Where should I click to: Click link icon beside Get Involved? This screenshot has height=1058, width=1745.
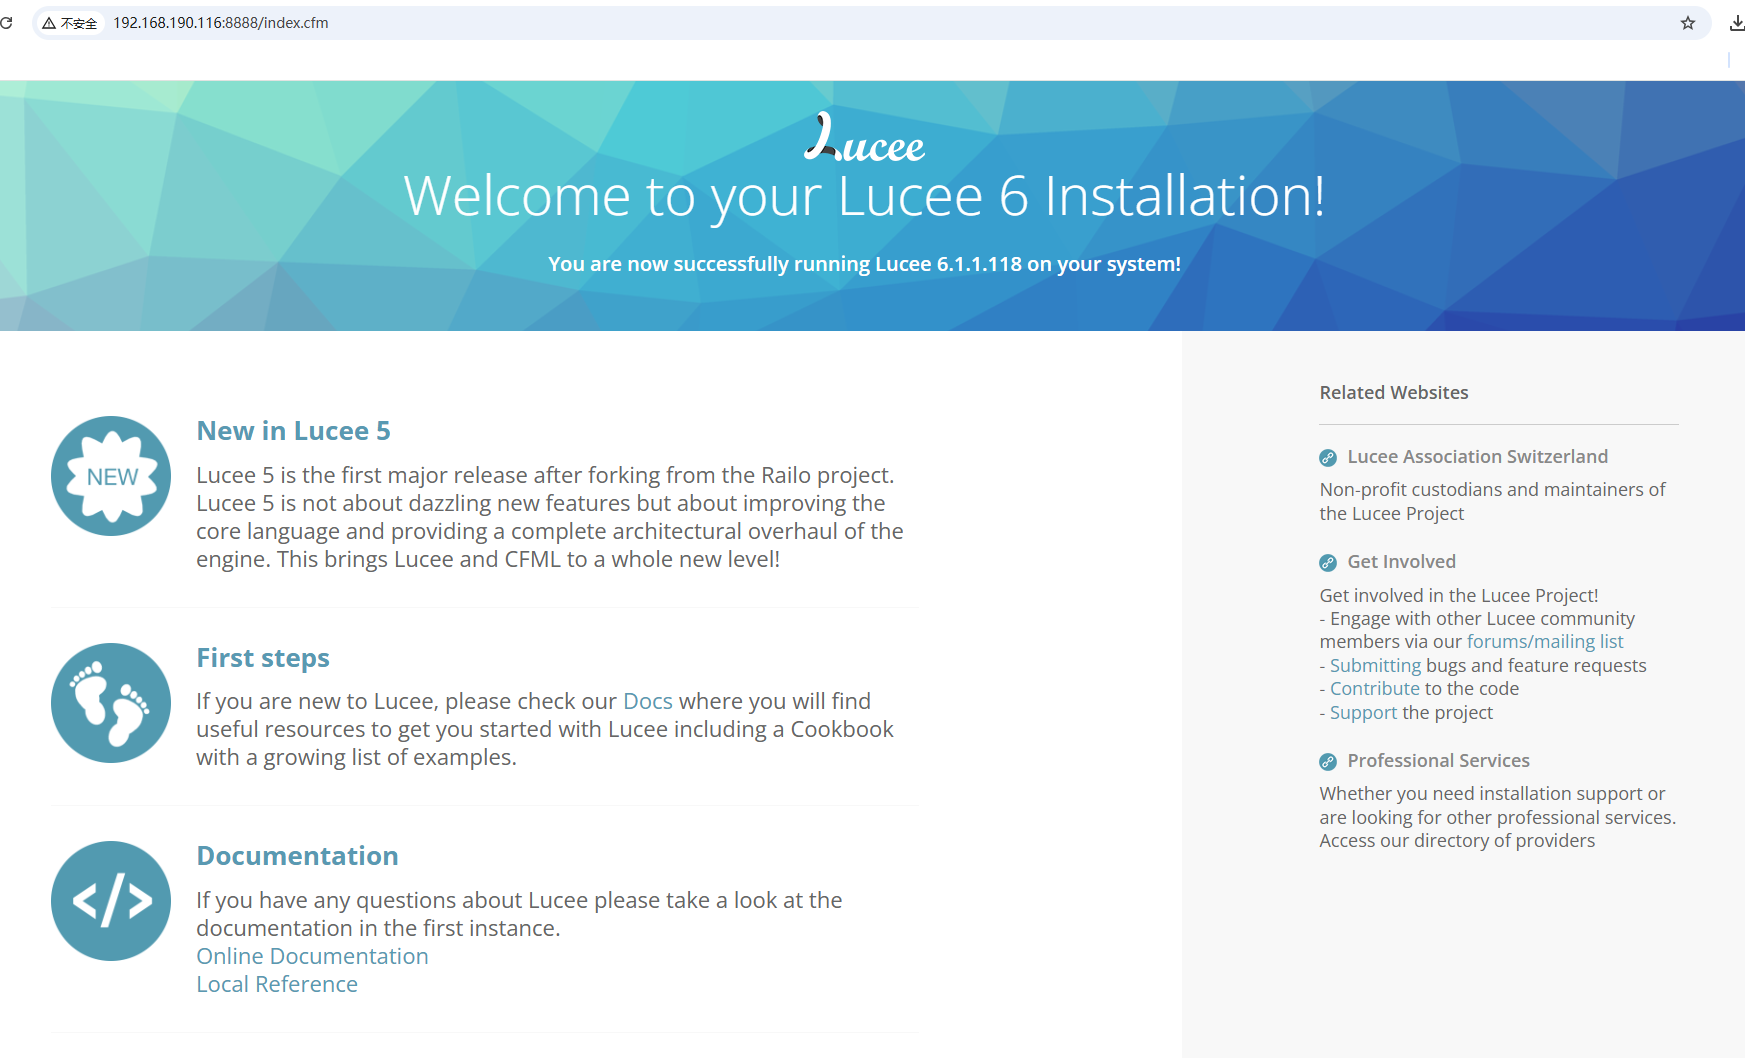coord(1328,563)
